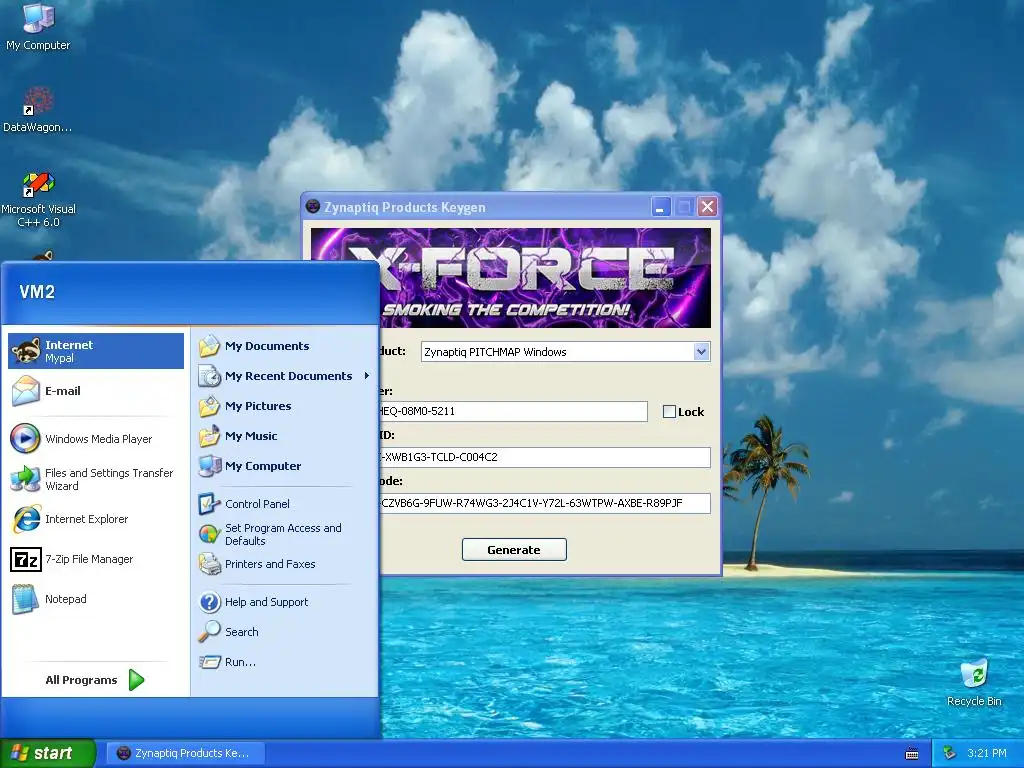Open My Computer desktop icon

(x=38, y=27)
